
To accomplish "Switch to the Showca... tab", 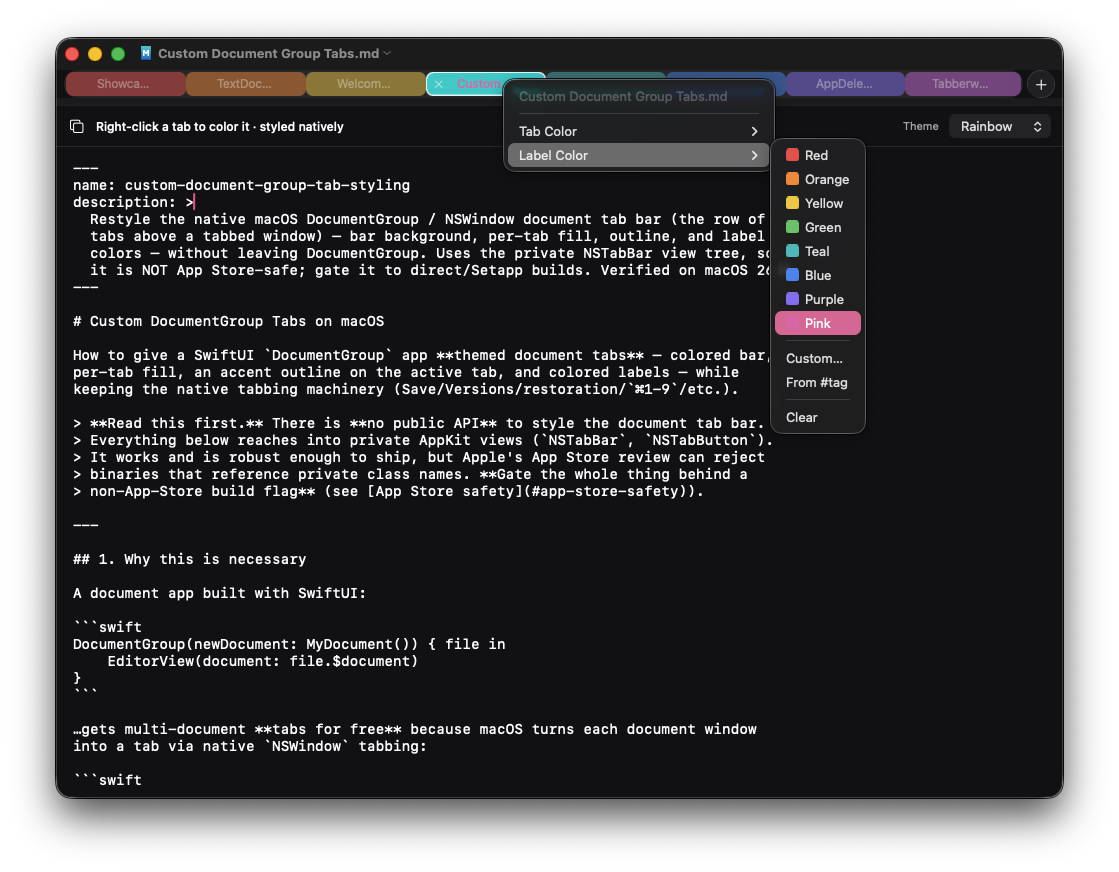I will [x=125, y=84].
